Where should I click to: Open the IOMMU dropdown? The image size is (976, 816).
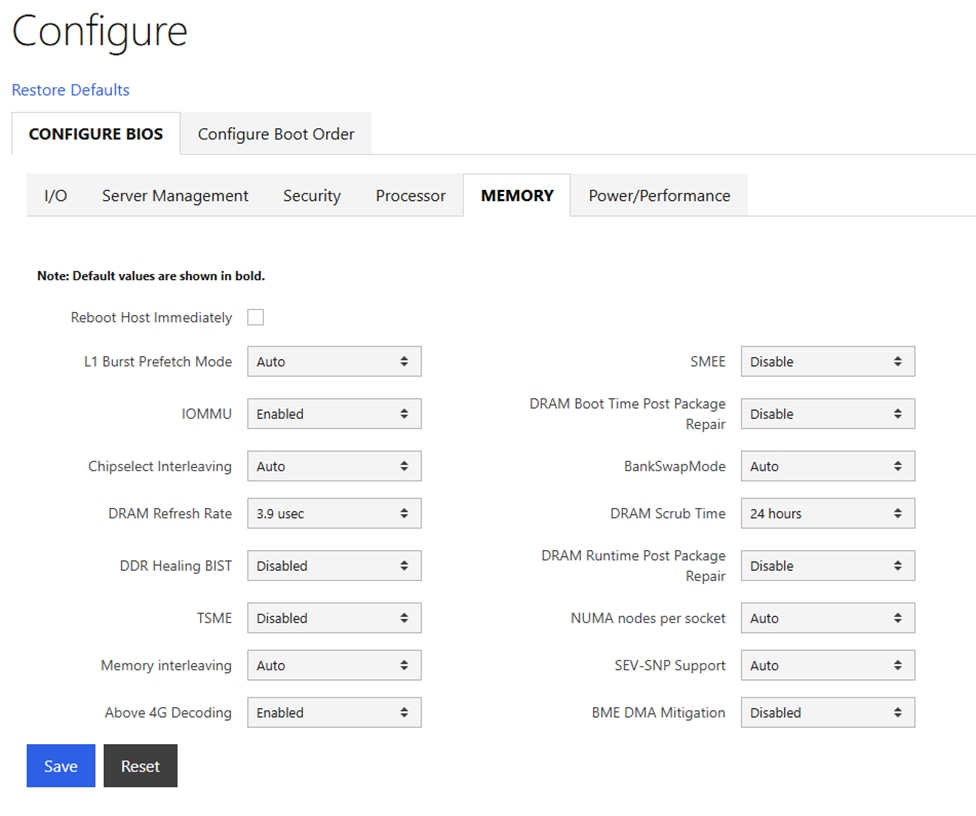334,413
